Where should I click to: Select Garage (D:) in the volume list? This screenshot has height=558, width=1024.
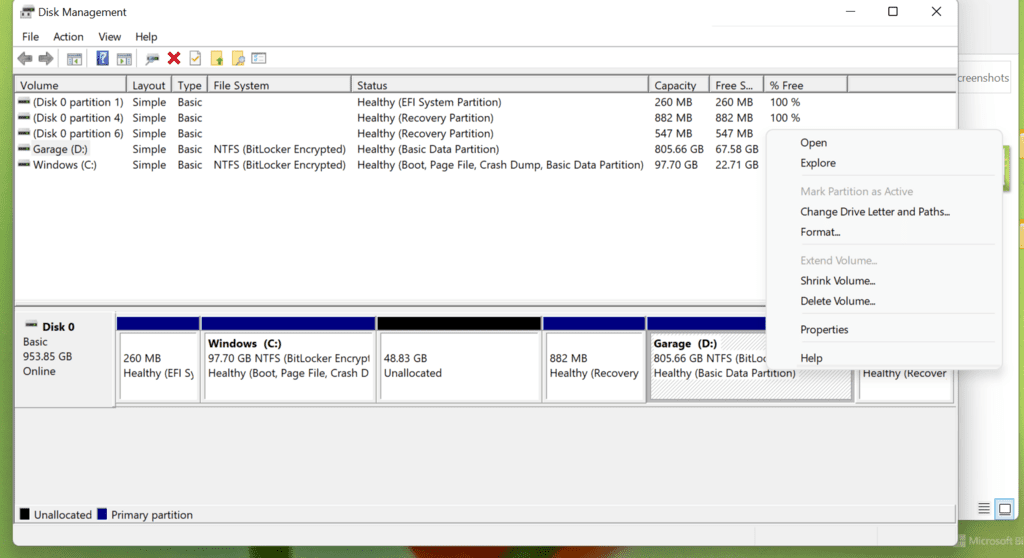(60, 149)
